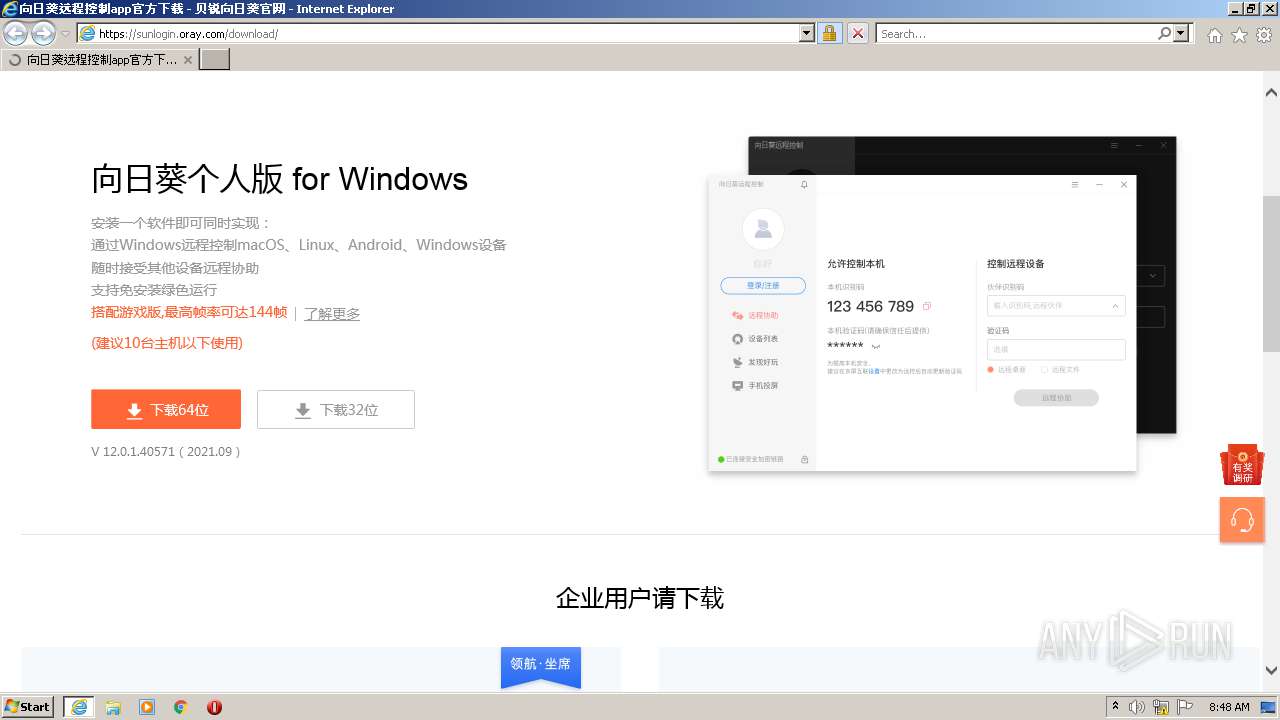Viewport: 1280px width, 720px height.
Task: Open the recent pages dropdown arrow
Action: pyautogui.click(x=65, y=34)
